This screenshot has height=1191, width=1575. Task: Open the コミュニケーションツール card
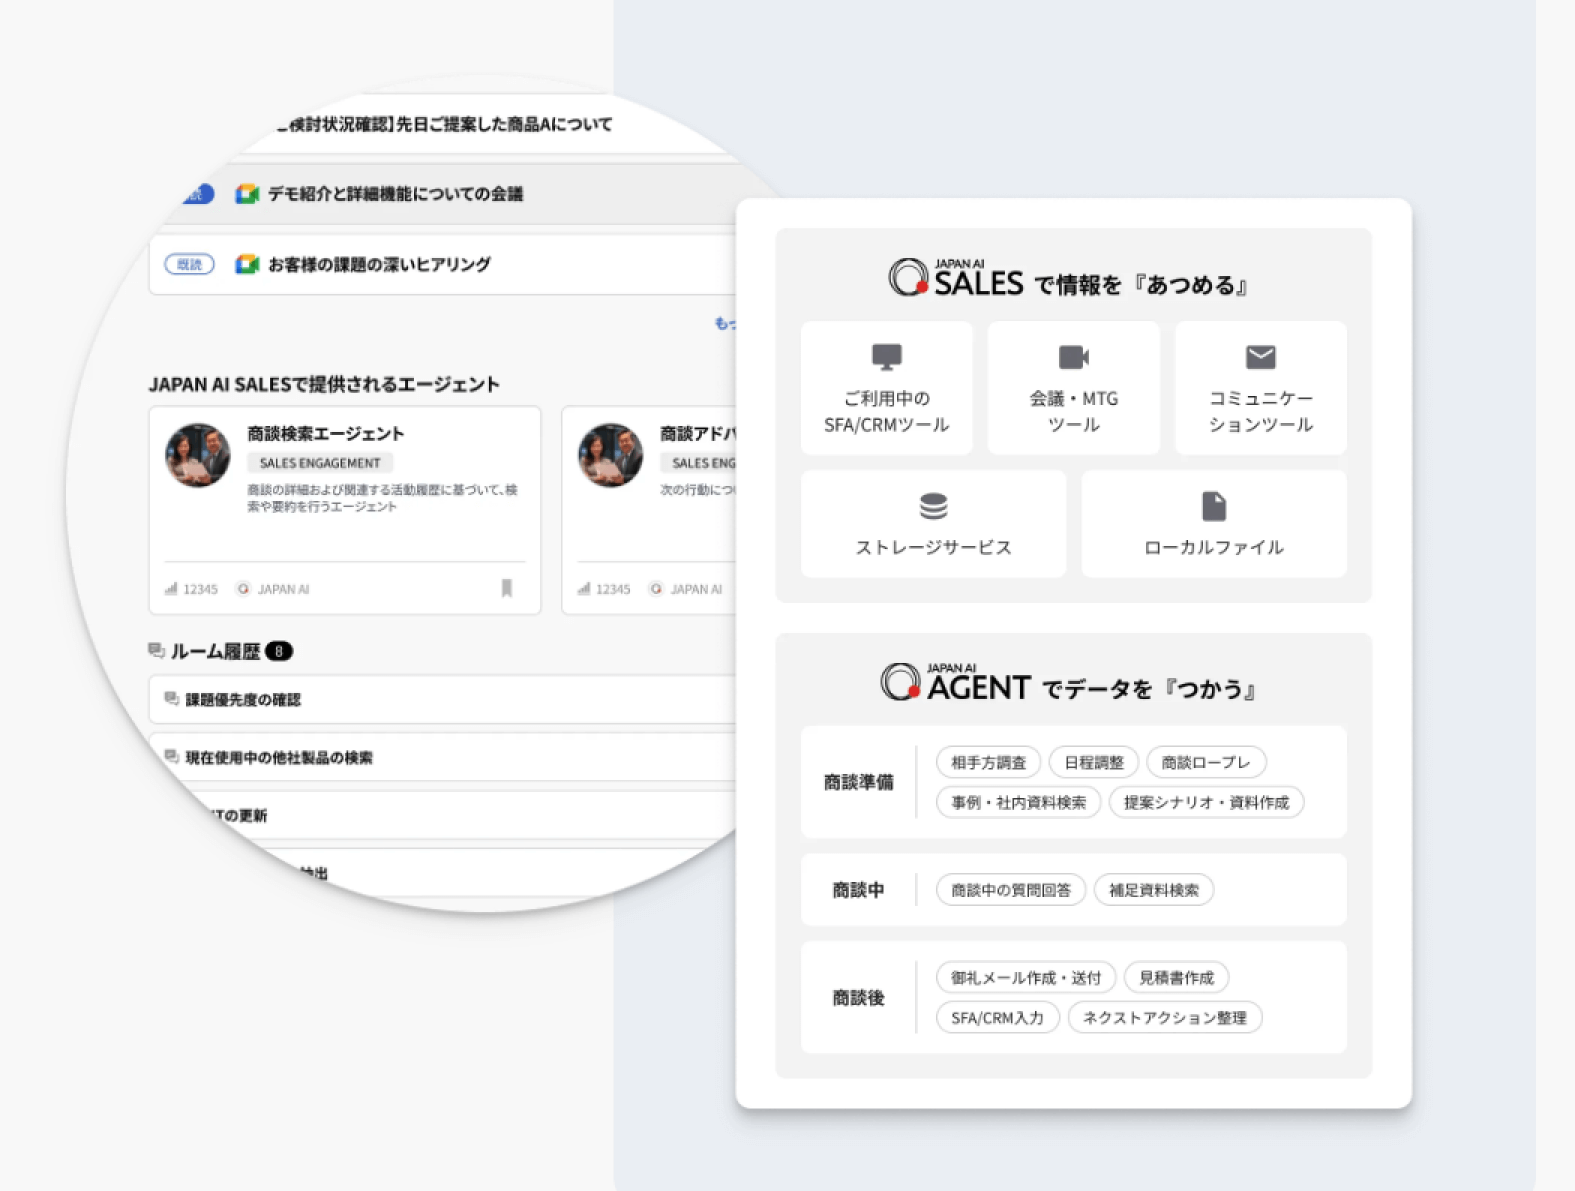coord(1261,388)
